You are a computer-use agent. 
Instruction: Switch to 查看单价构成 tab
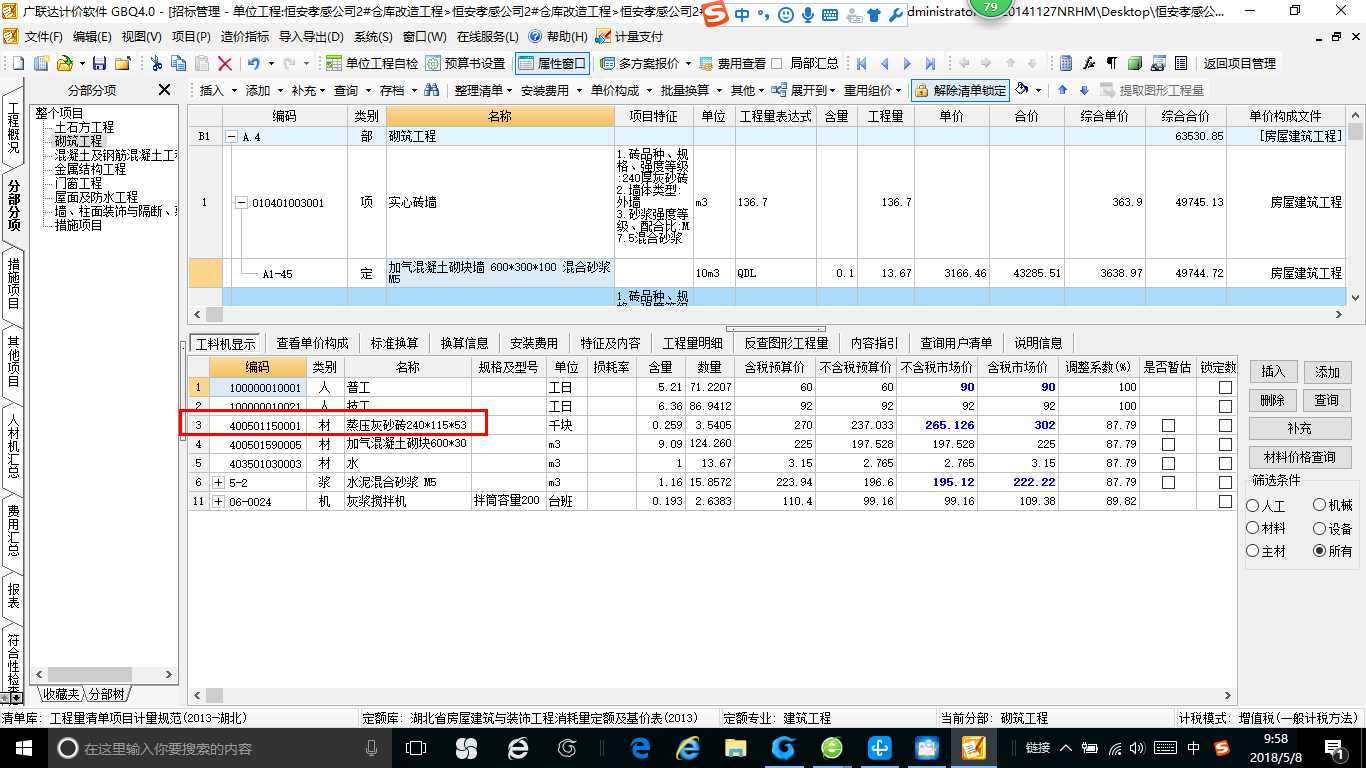tap(312, 343)
